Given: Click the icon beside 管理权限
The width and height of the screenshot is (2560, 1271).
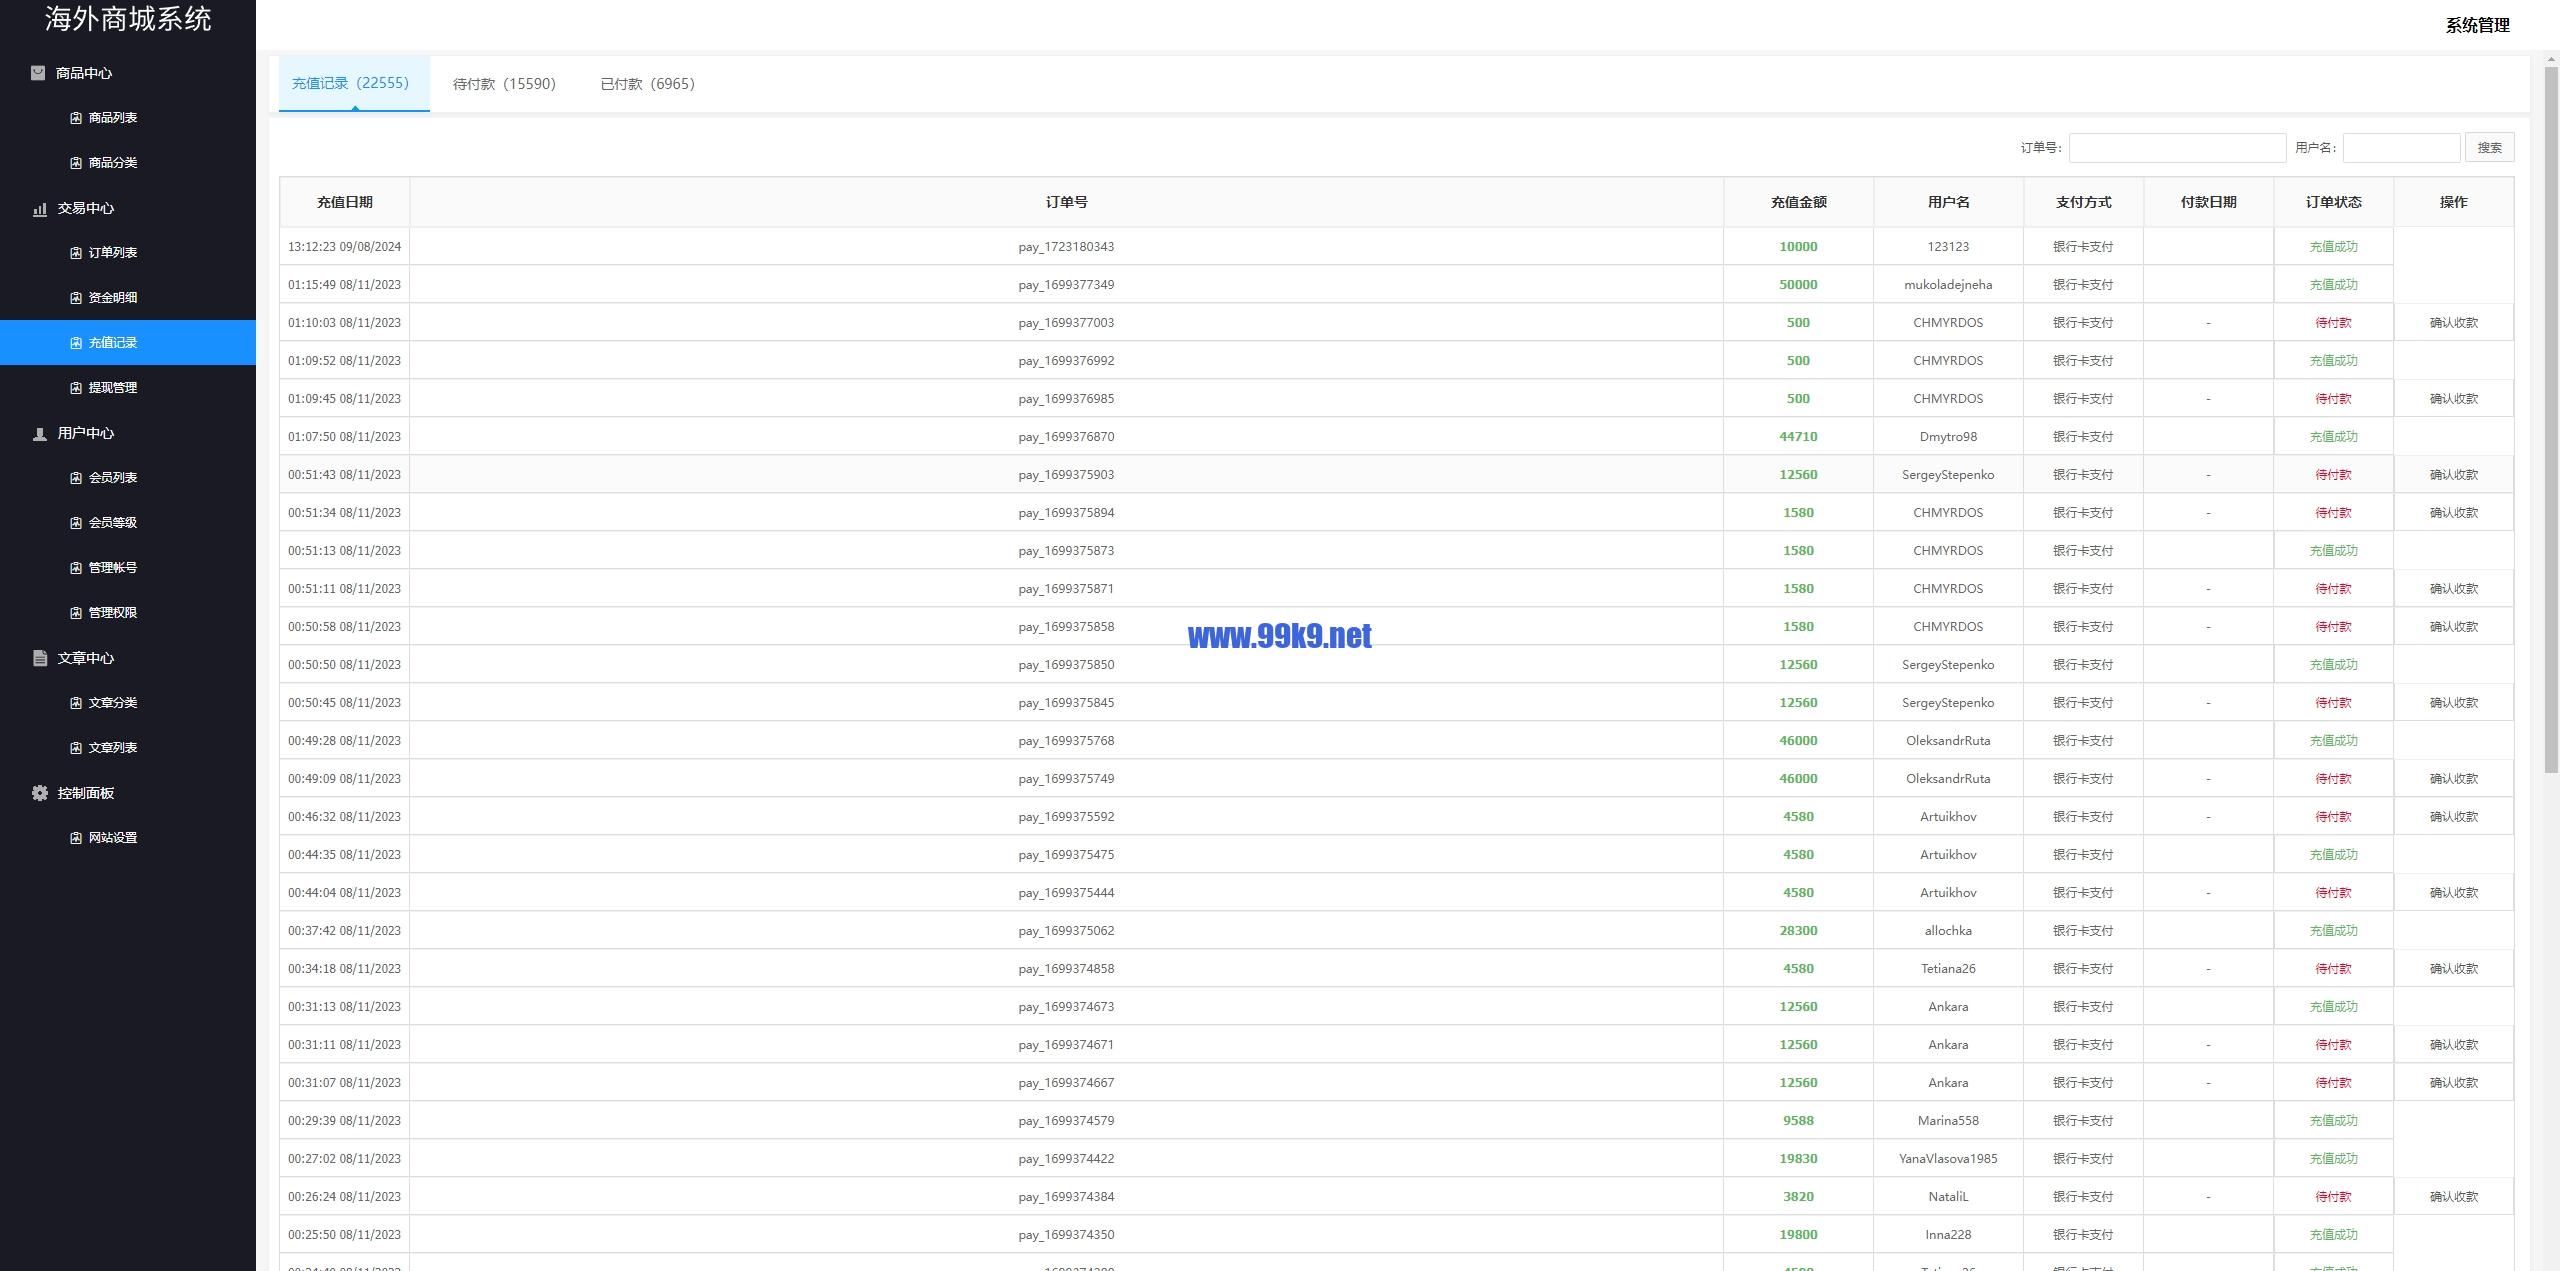Looking at the screenshot, I should click(76, 613).
